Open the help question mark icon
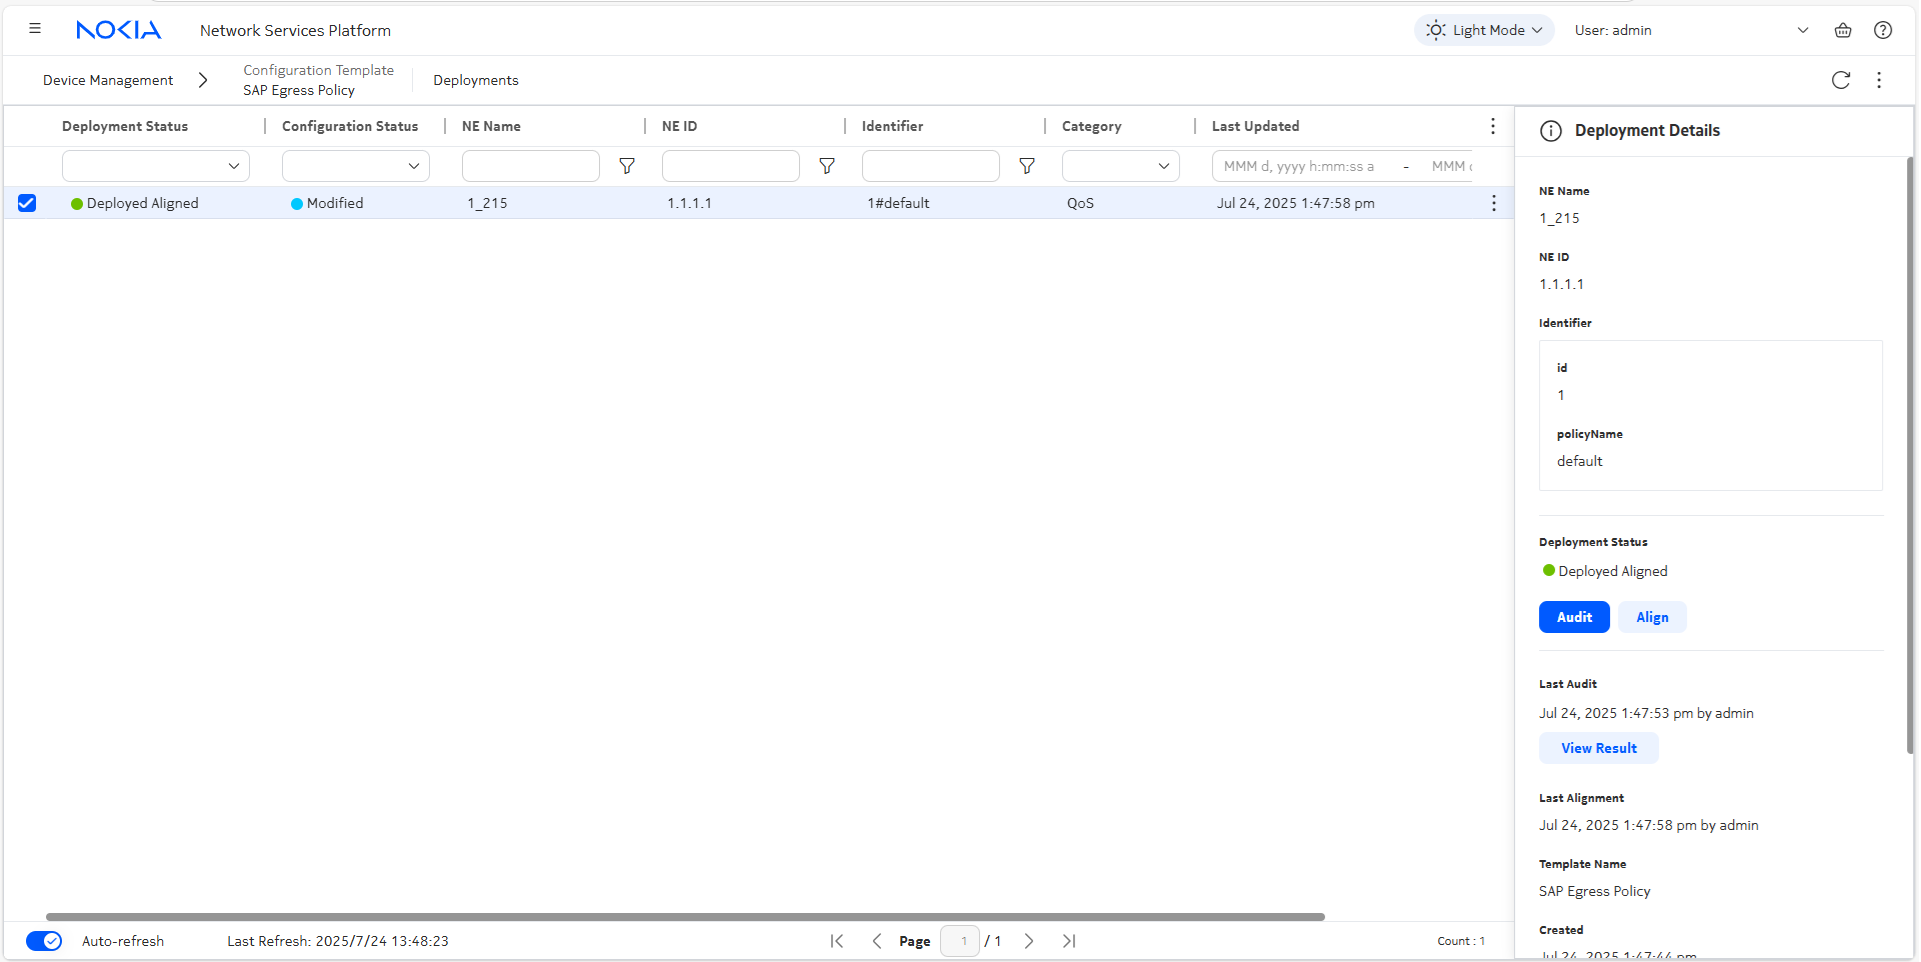This screenshot has height=962, width=1921. pyautogui.click(x=1882, y=30)
